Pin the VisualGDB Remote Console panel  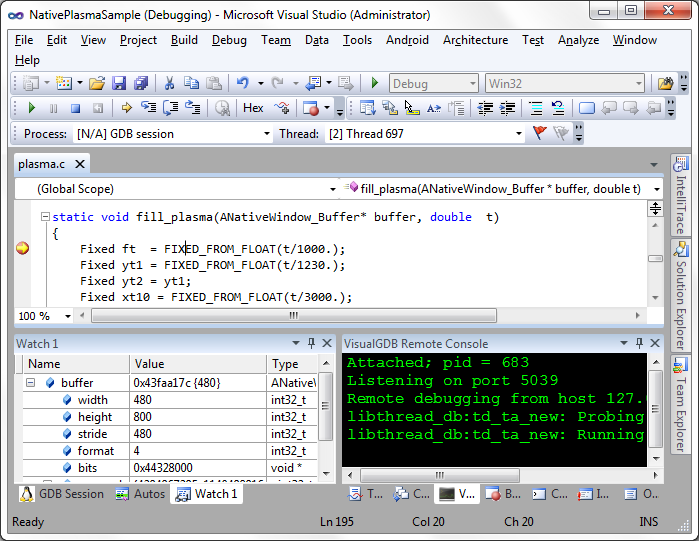tap(639, 343)
